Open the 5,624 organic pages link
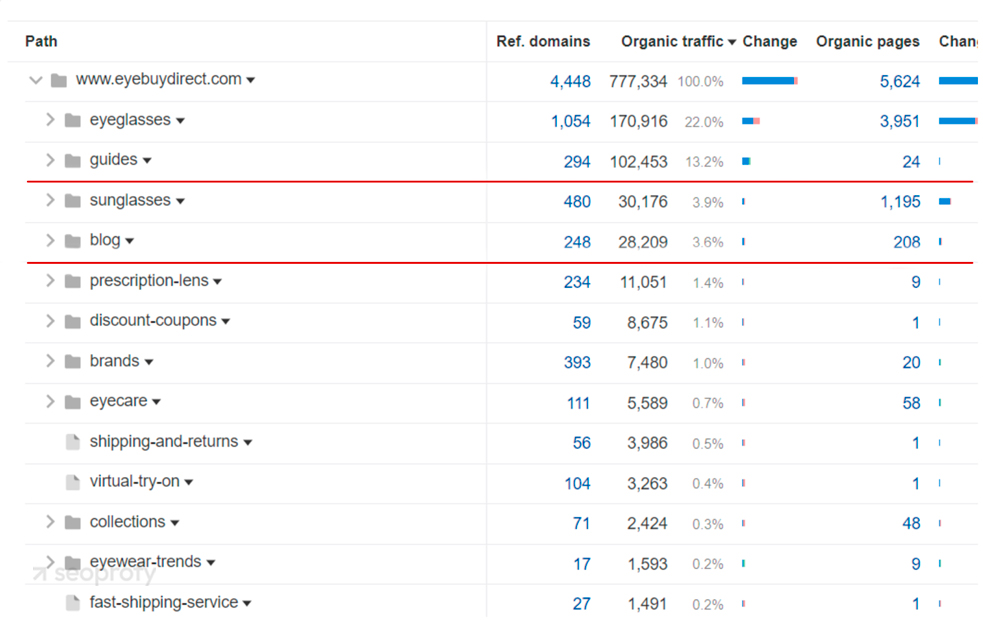The height and width of the screenshot is (620, 983). pos(900,81)
